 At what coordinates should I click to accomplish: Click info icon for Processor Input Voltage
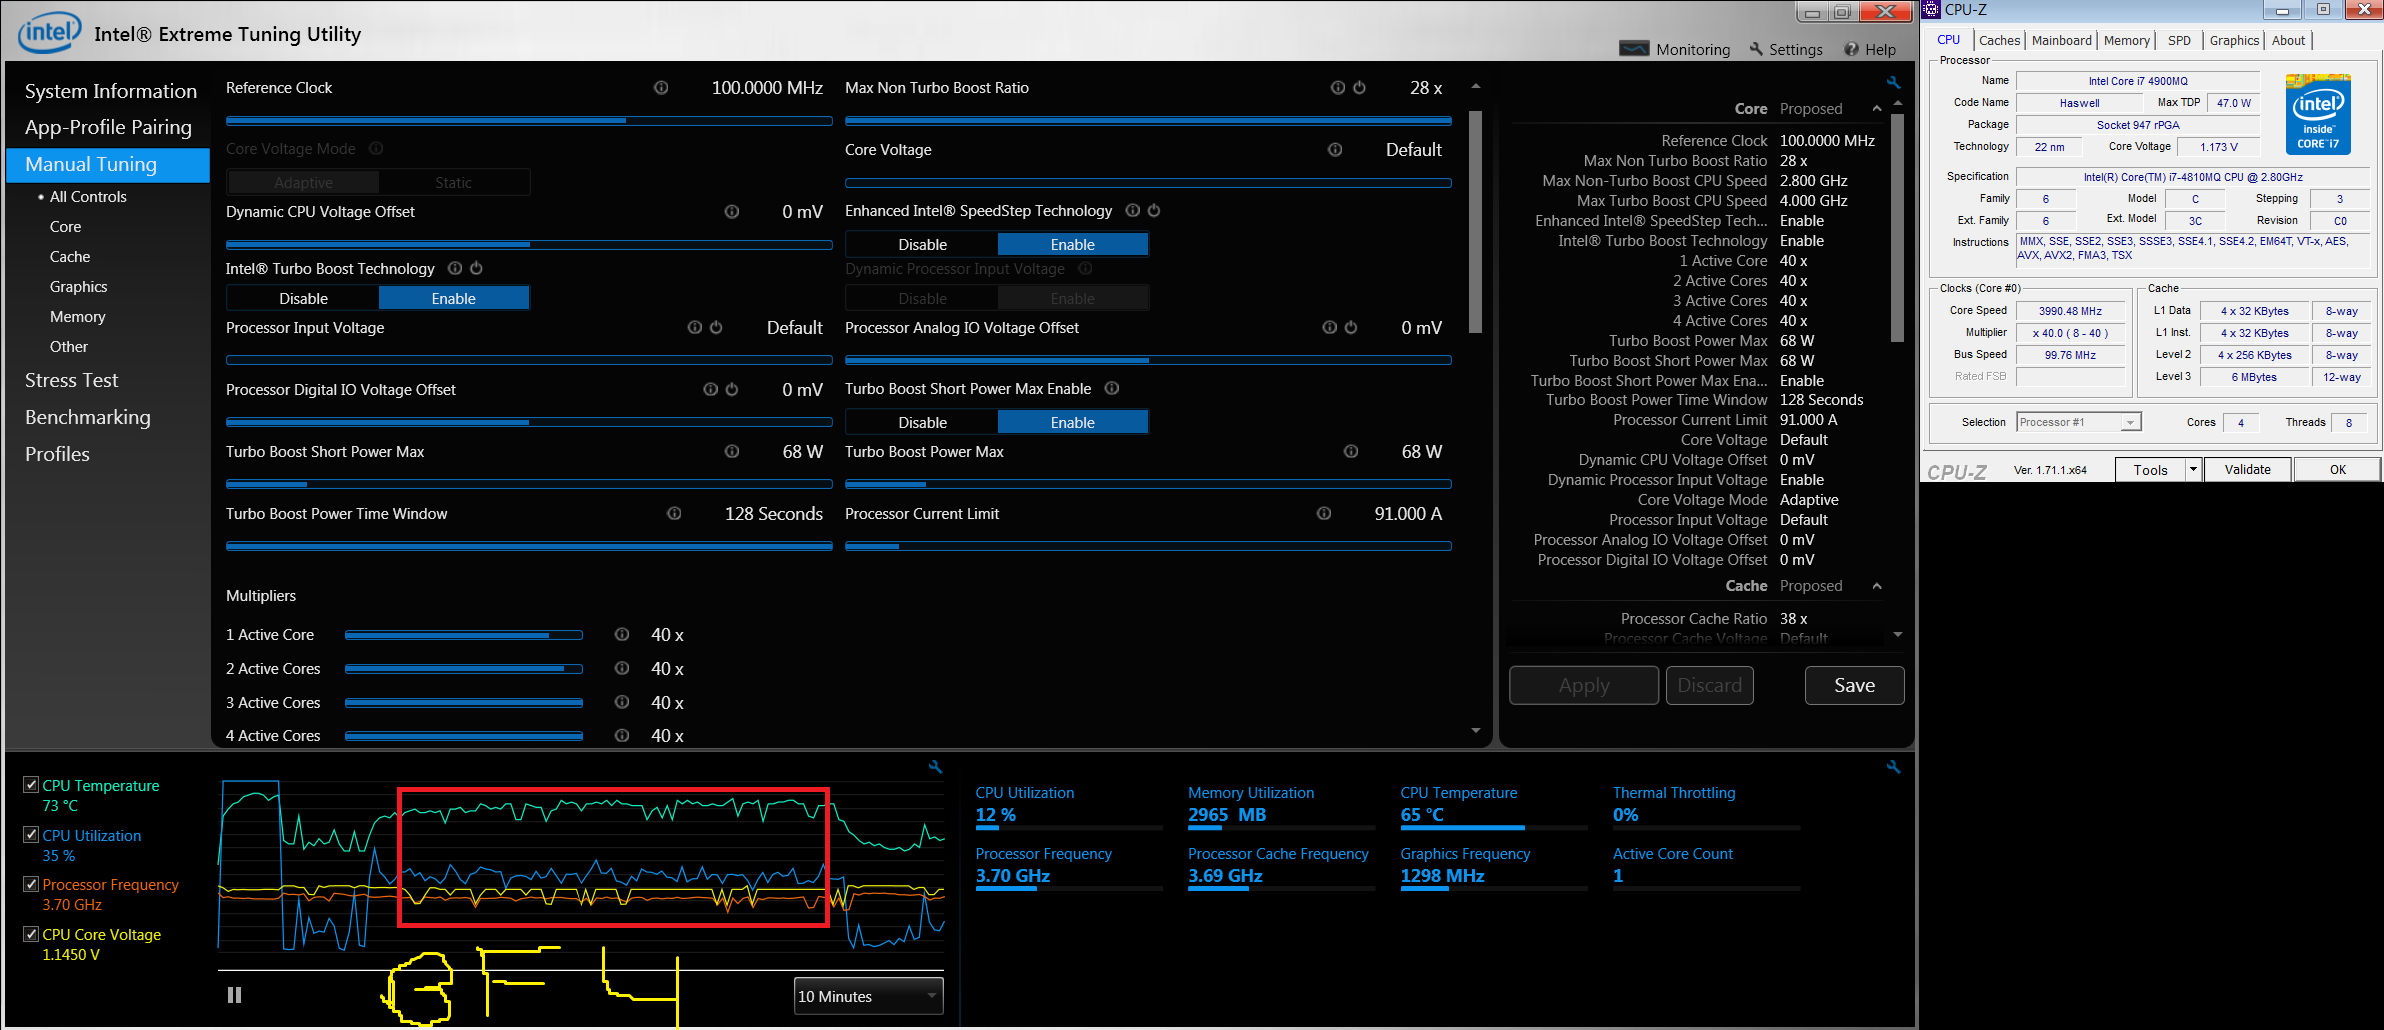(x=695, y=328)
